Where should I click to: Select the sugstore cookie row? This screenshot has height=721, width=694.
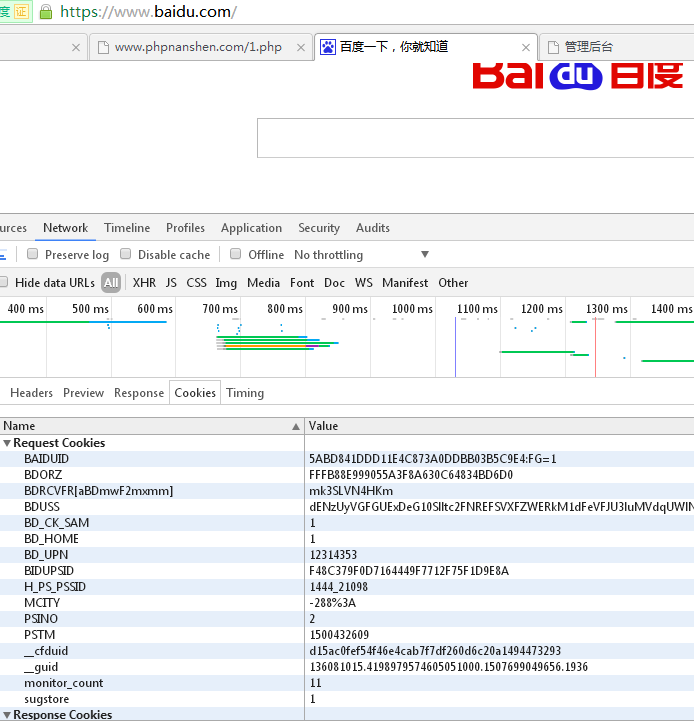point(347,699)
